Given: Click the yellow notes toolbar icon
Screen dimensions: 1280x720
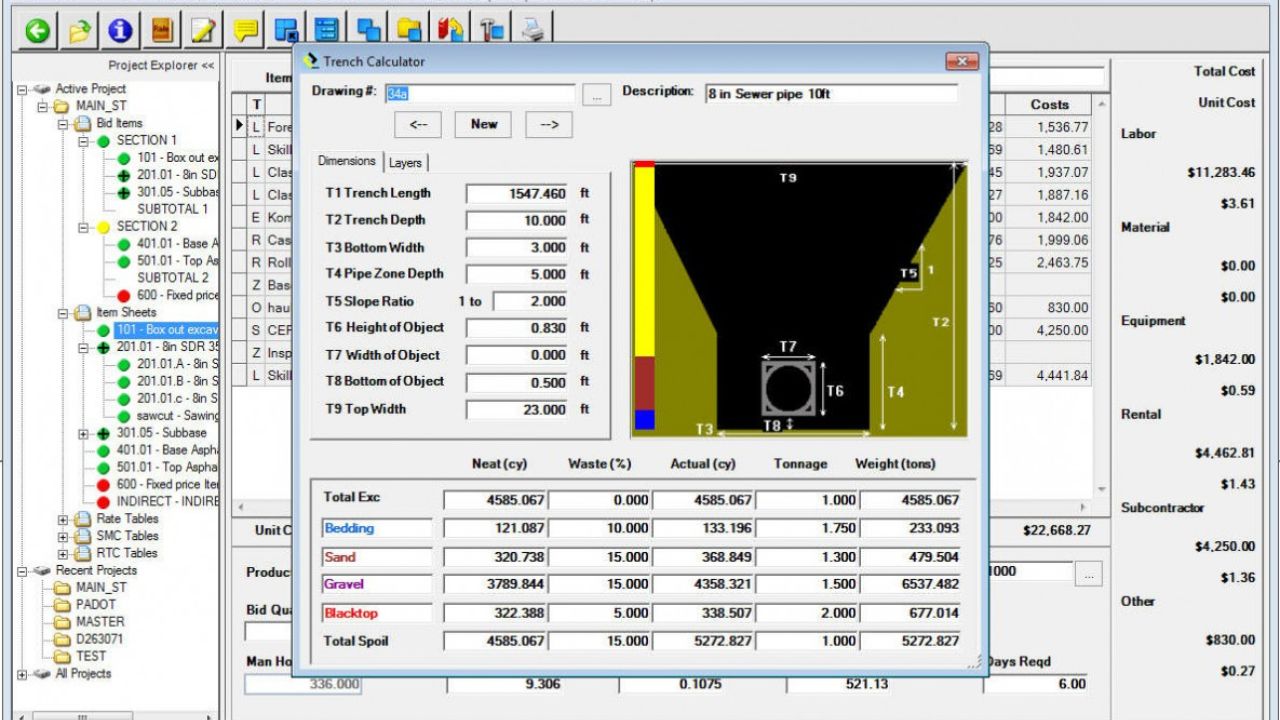Looking at the screenshot, I should click(245, 31).
